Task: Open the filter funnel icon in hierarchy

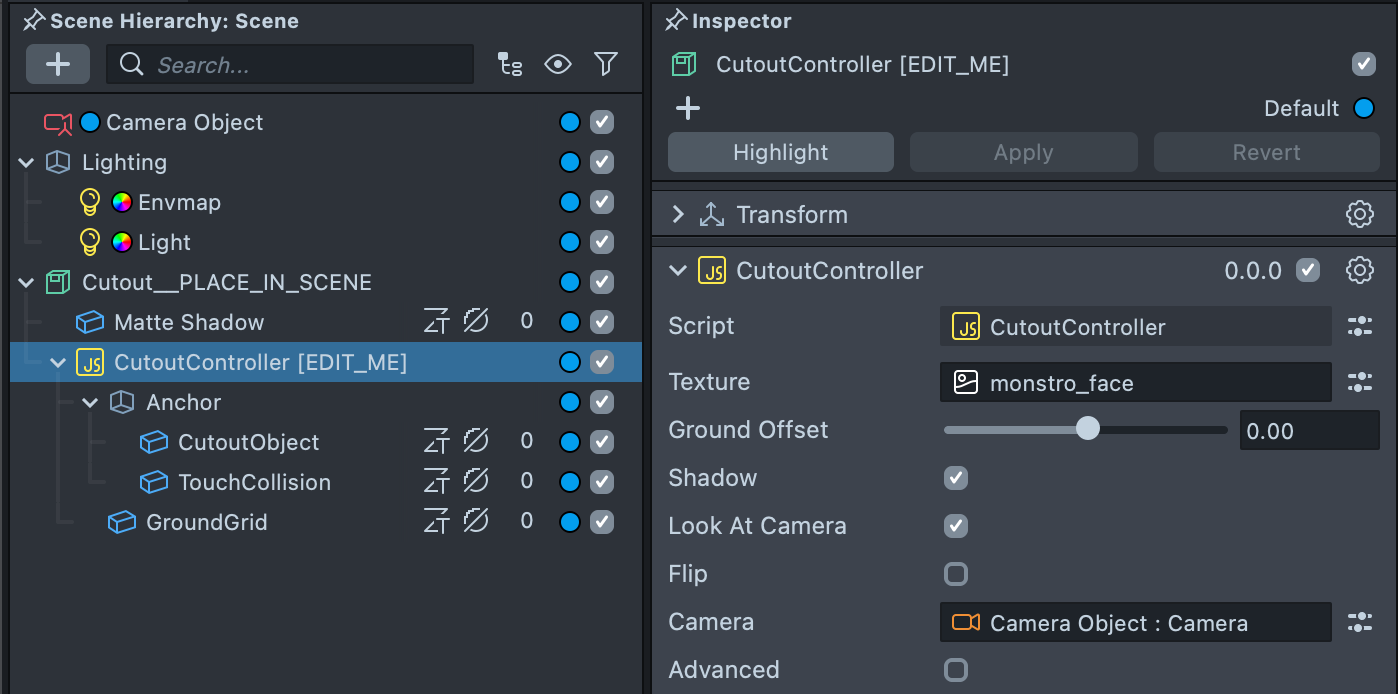Action: (x=605, y=65)
